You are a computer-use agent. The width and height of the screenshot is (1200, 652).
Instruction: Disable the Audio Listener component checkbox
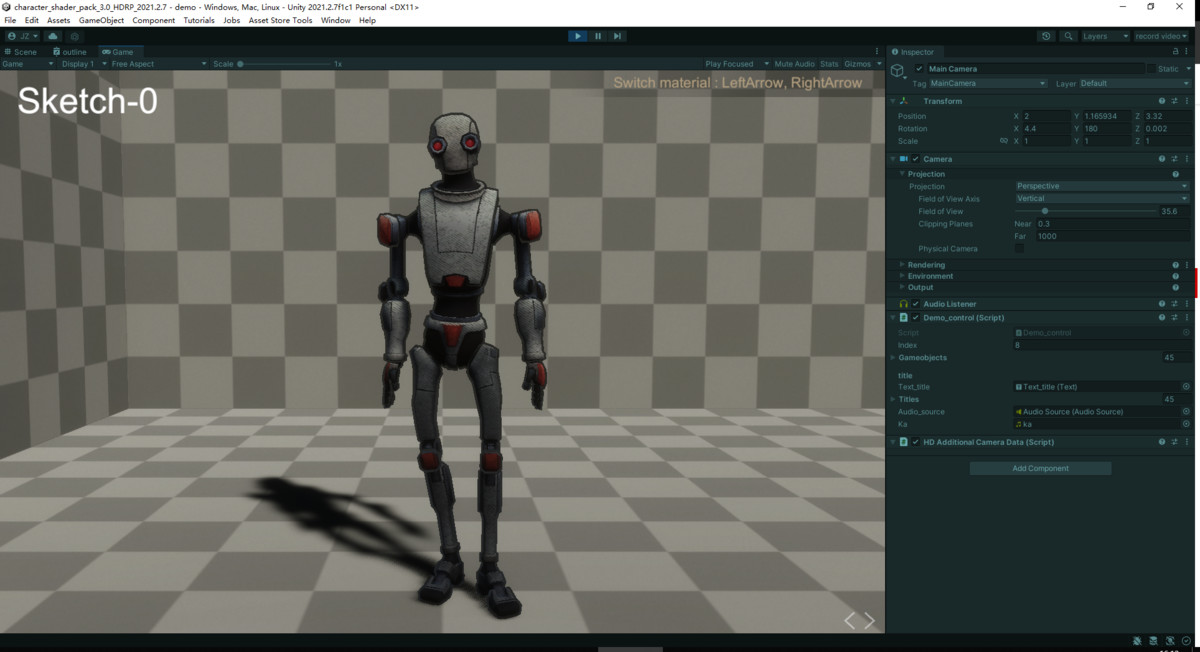[915, 304]
